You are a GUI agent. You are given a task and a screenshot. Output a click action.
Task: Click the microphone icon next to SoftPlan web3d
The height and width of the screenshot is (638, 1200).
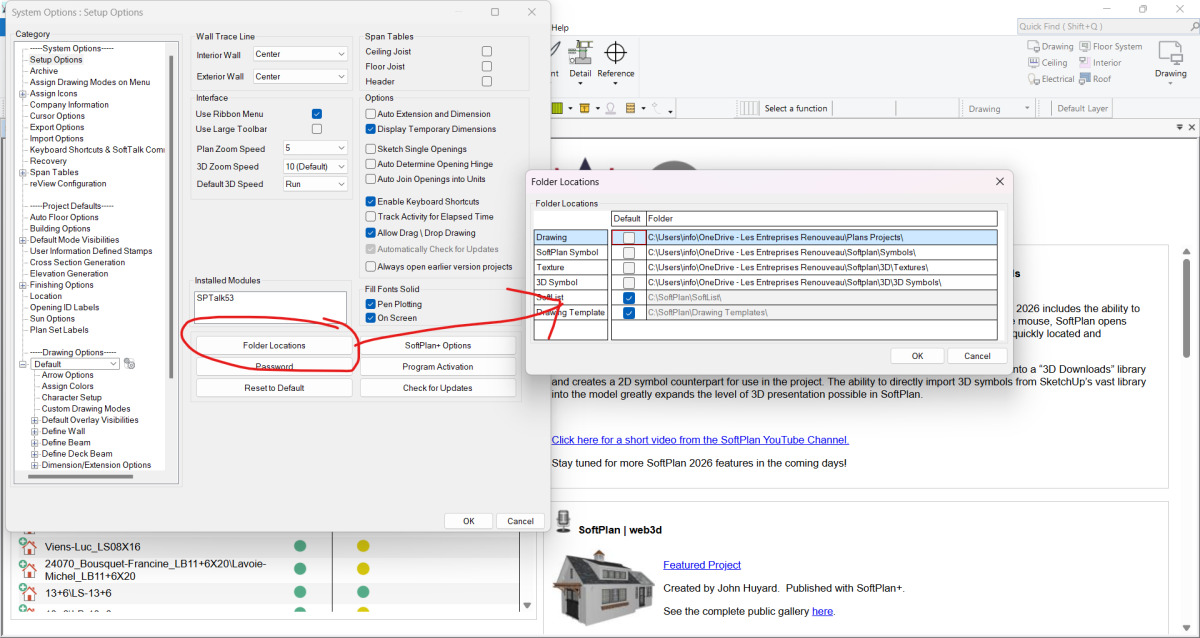(x=562, y=521)
